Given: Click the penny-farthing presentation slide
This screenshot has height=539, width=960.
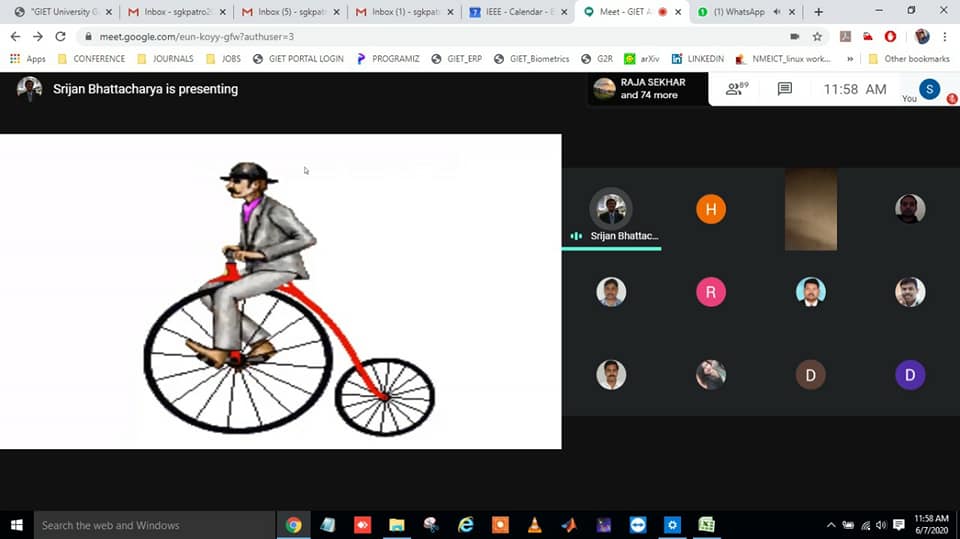Looking at the screenshot, I should click(280, 291).
